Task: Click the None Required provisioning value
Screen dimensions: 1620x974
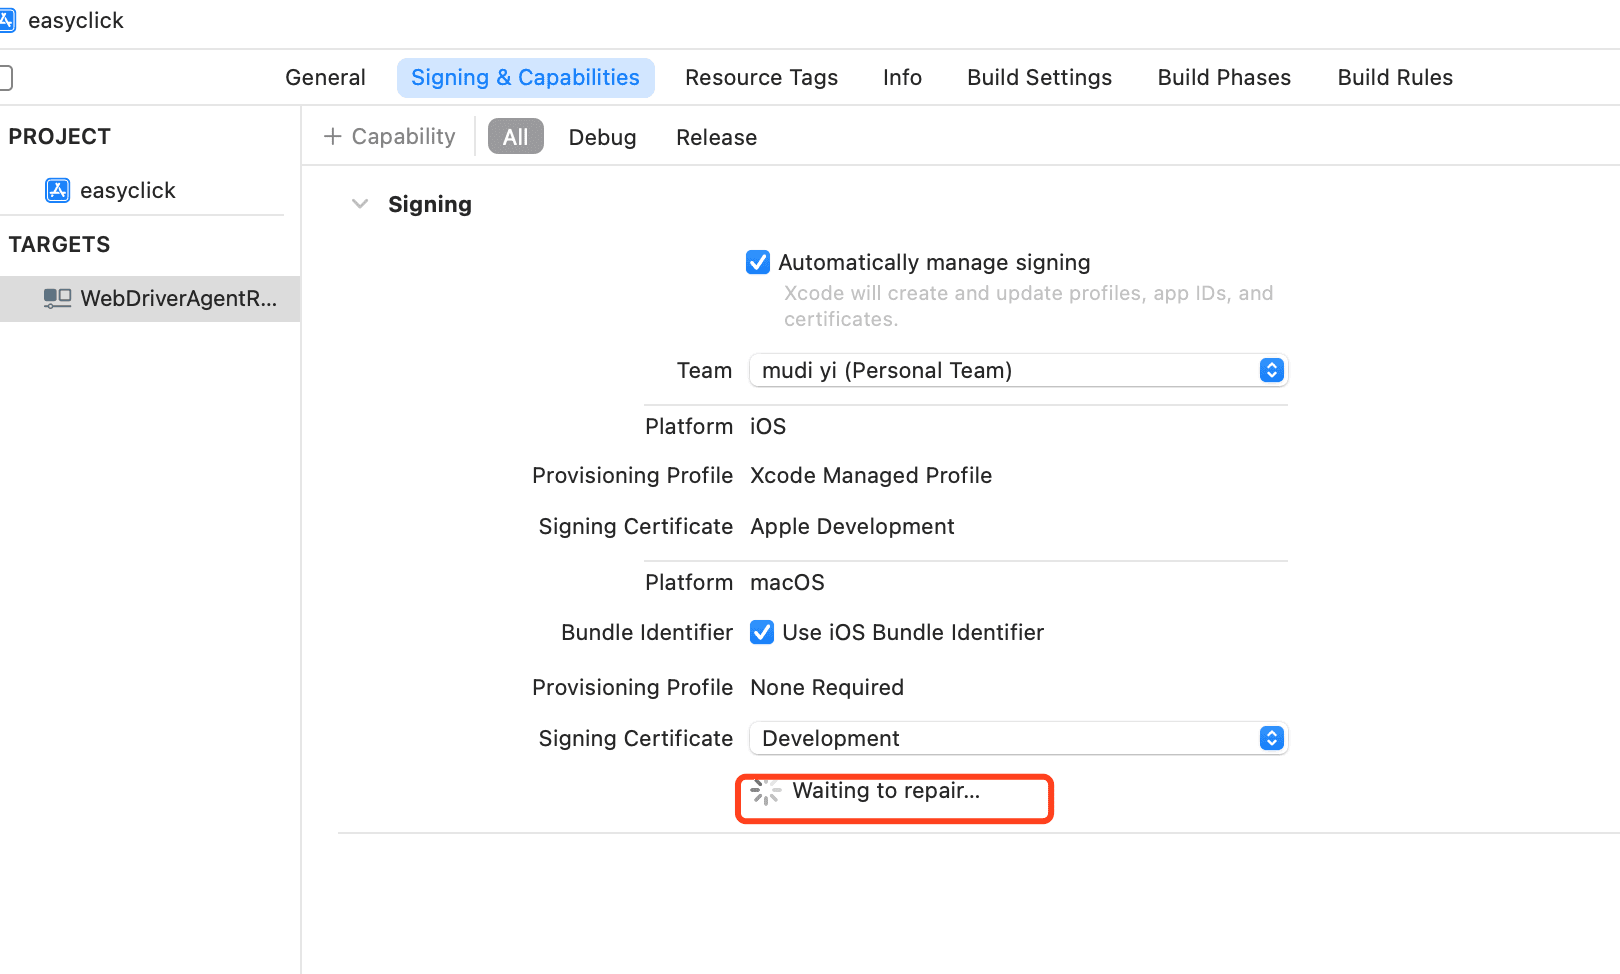Action: point(827,687)
